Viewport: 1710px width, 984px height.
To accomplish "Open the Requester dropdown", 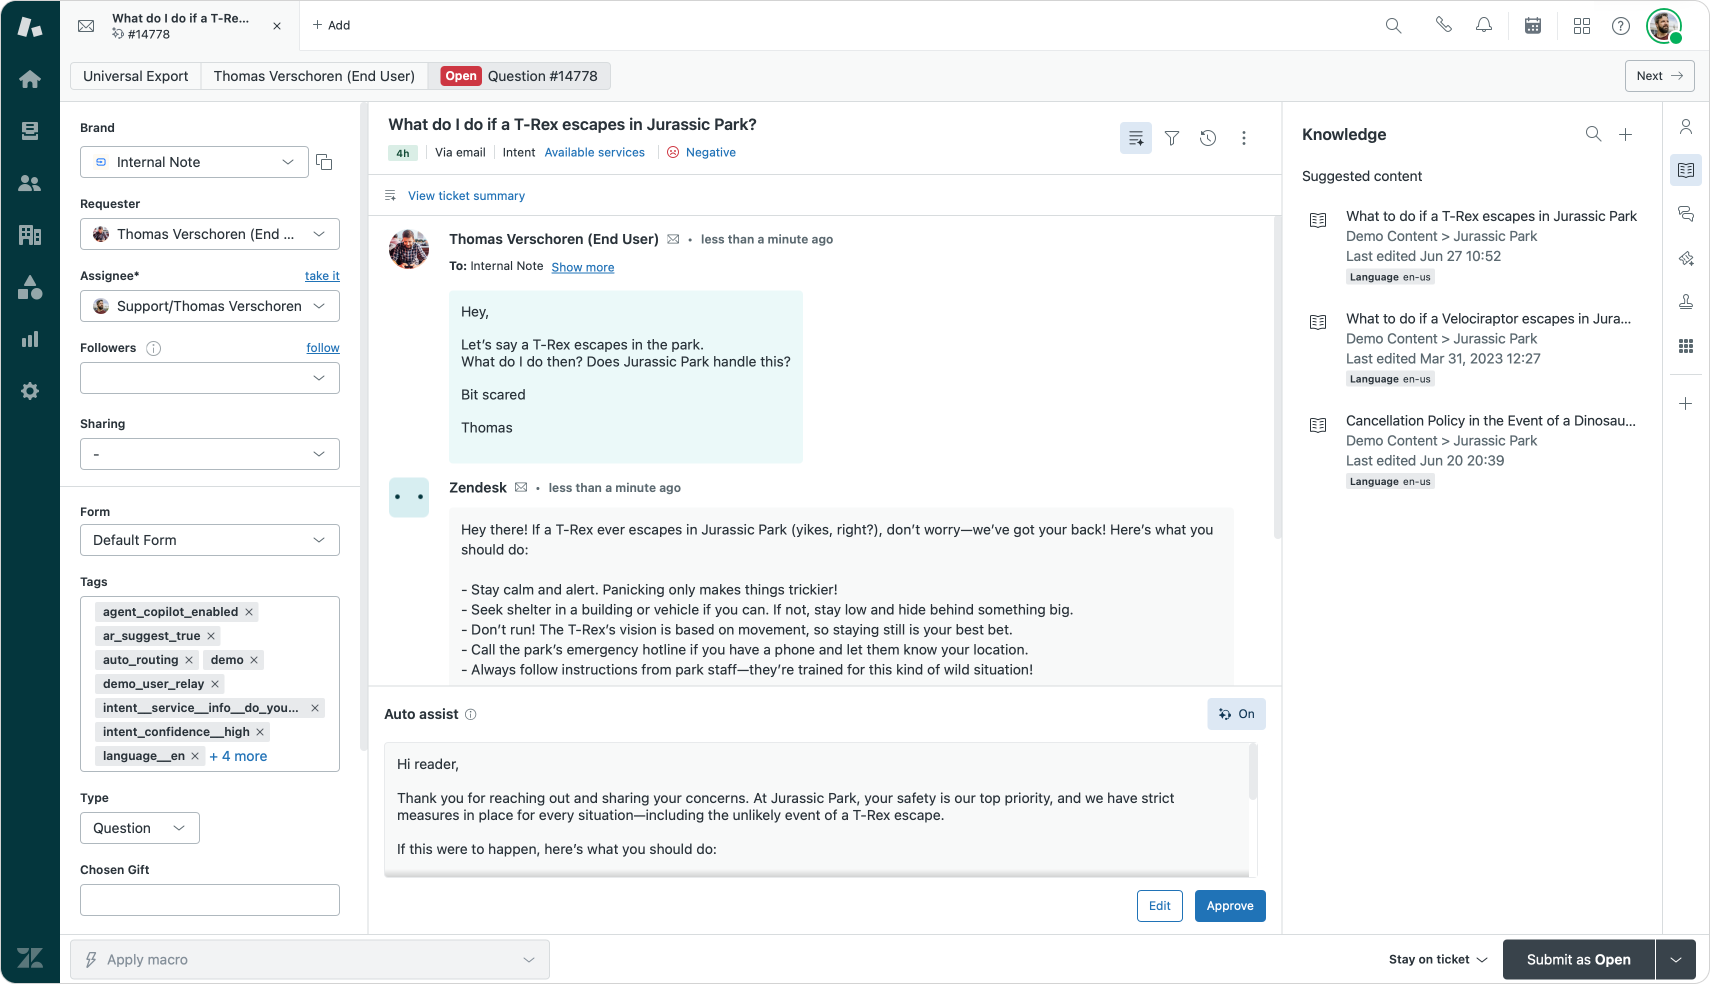I will (x=210, y=234).
